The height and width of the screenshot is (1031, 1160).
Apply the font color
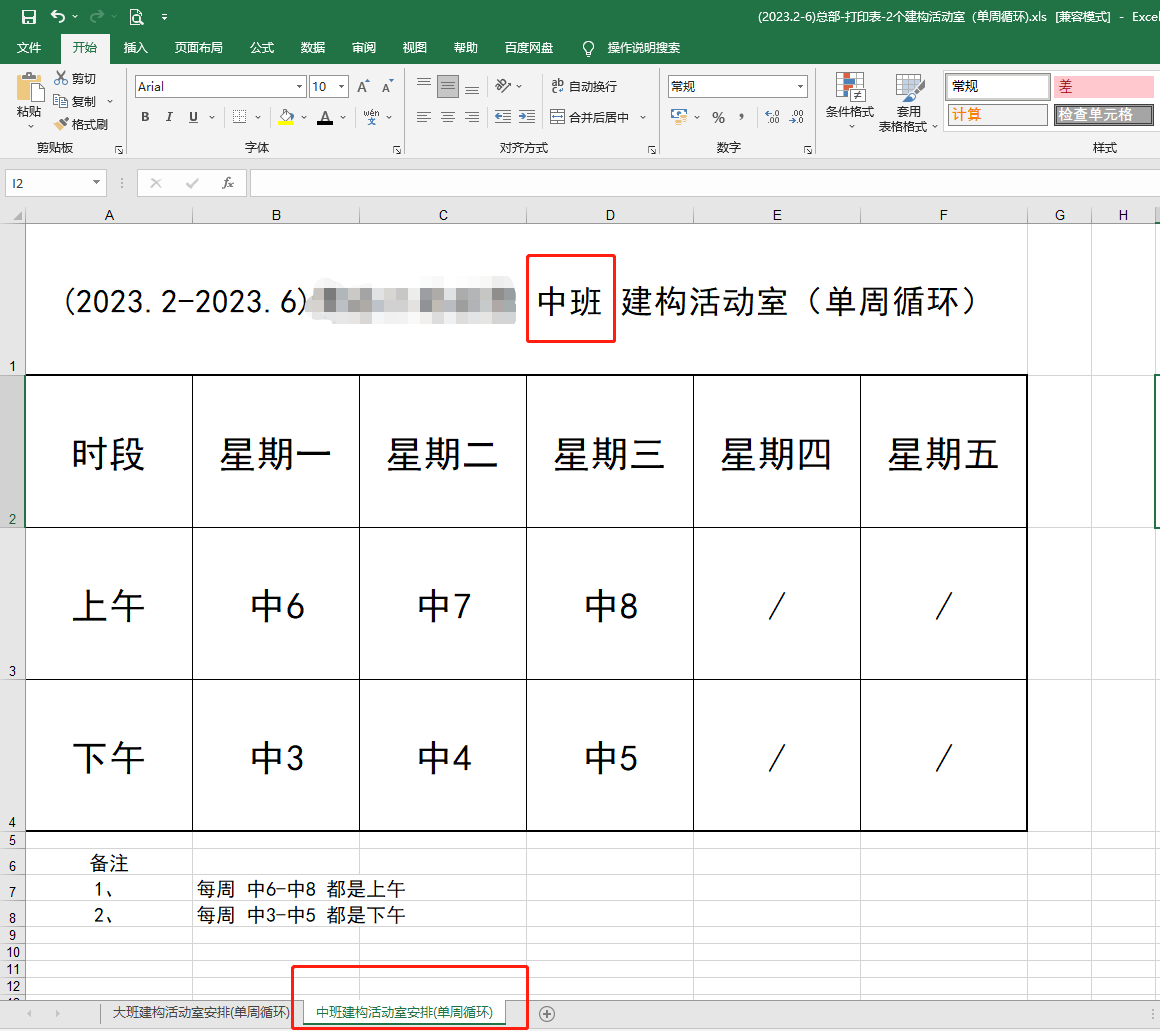click(325, 117)
